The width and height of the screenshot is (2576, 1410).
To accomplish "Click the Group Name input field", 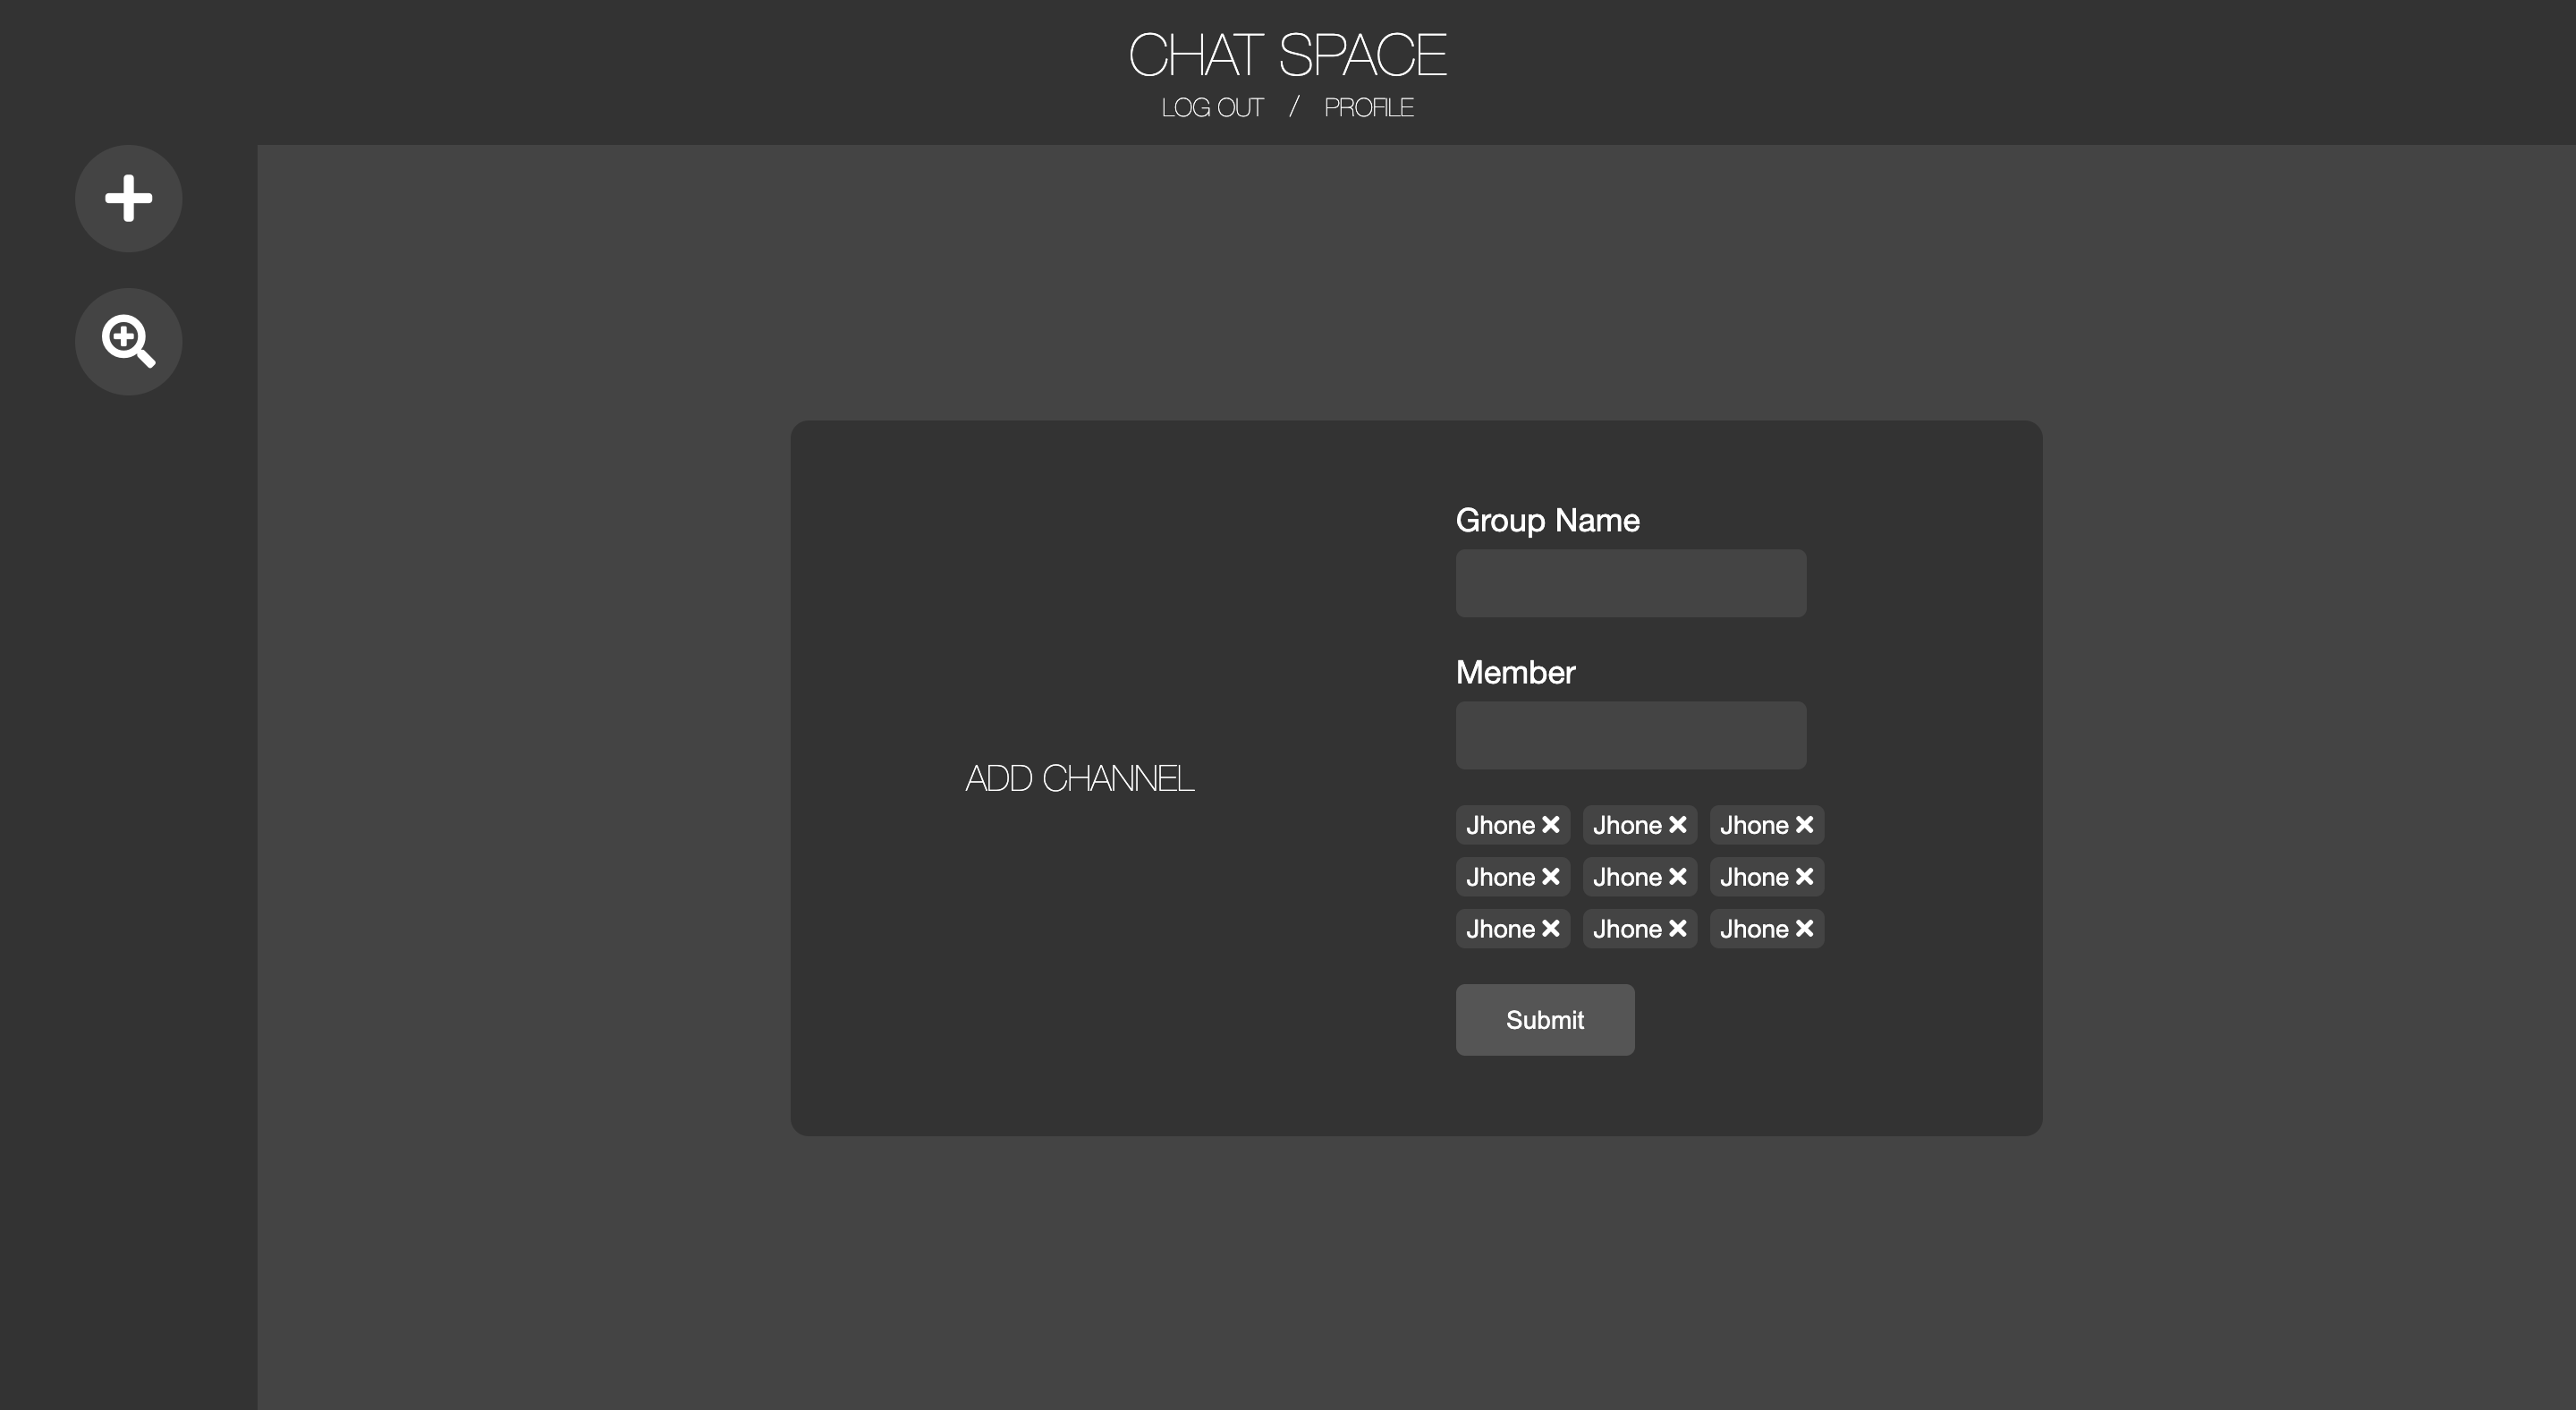I will tap(1630, 583).
